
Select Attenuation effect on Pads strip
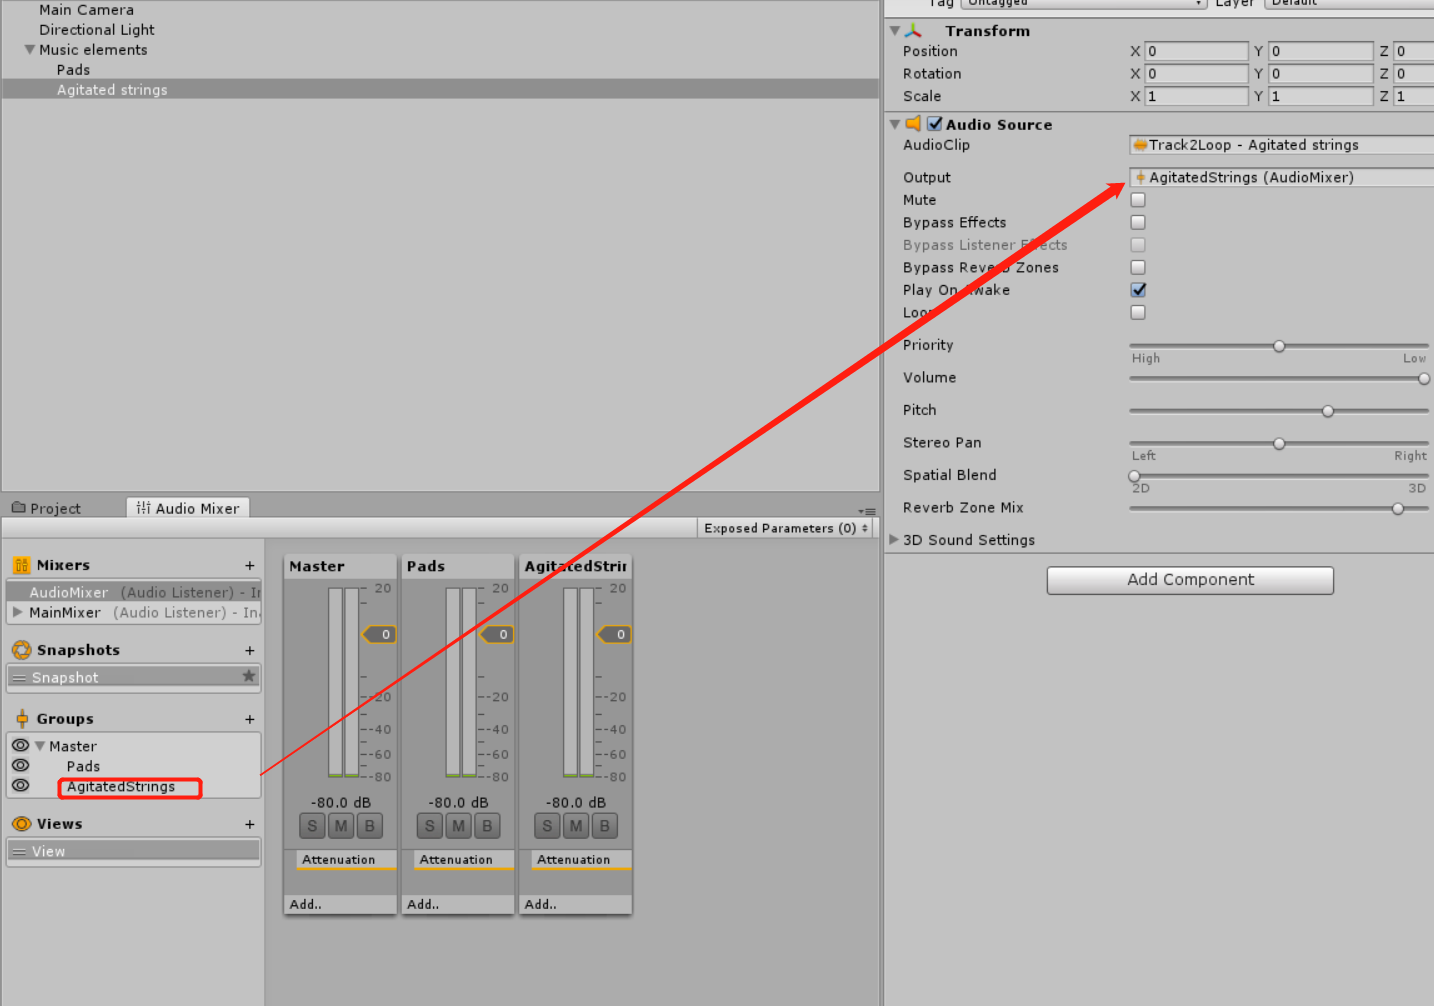tap(464, 860)
